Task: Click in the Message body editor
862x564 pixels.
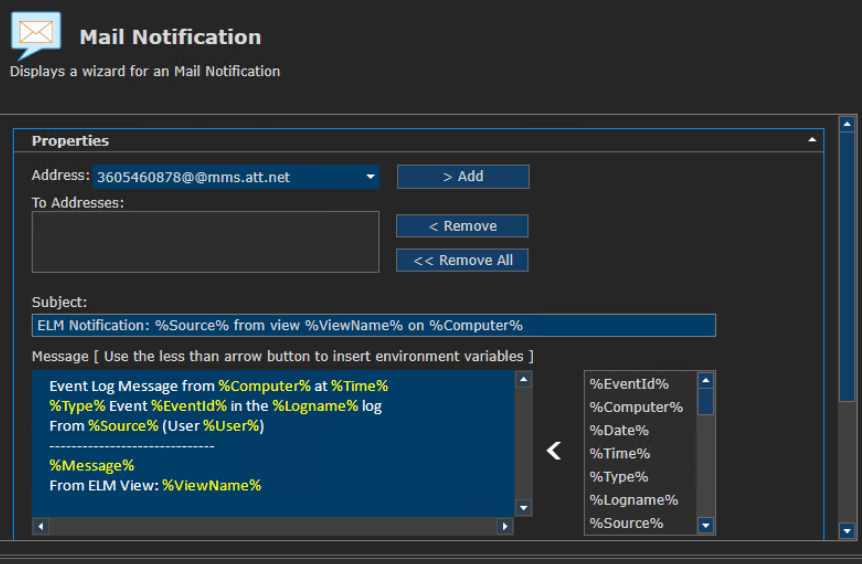Action: coord(273,444)
